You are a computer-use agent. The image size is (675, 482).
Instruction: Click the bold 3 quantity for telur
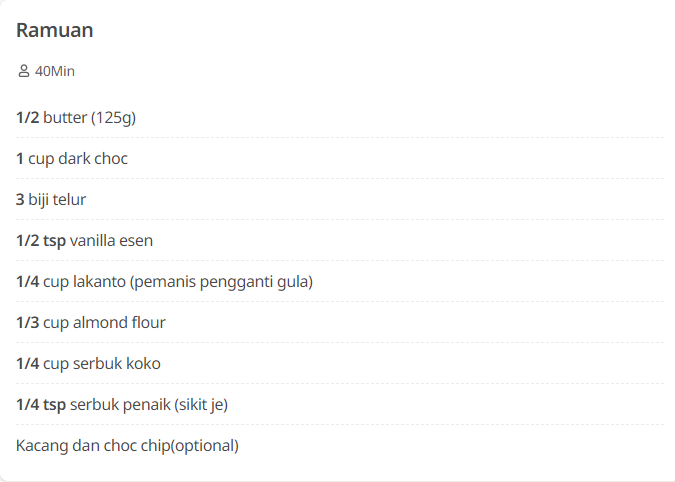coord(20,200)
